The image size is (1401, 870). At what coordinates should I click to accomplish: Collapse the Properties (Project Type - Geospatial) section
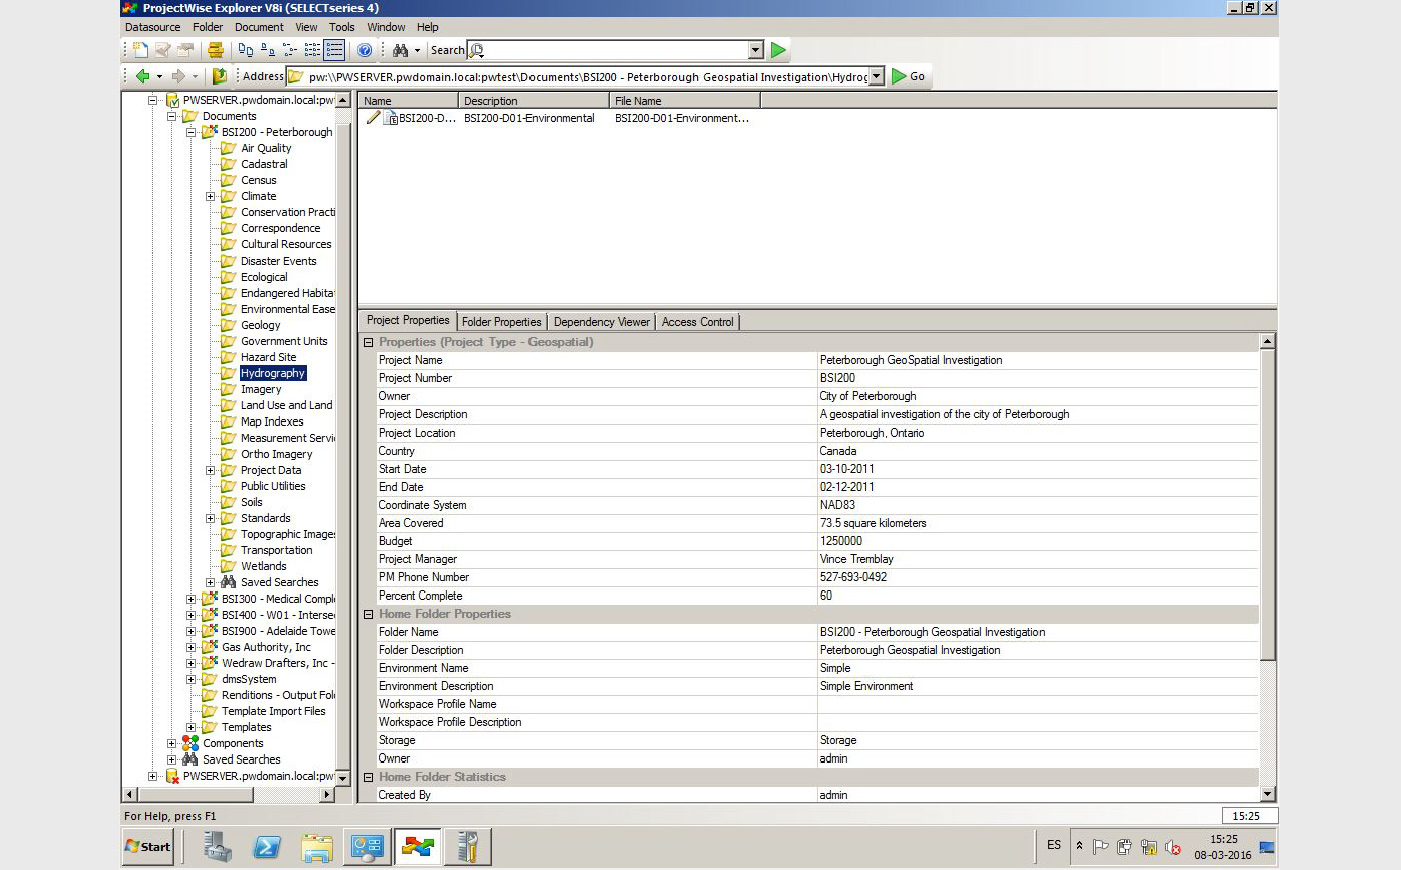tap(368, 342)
